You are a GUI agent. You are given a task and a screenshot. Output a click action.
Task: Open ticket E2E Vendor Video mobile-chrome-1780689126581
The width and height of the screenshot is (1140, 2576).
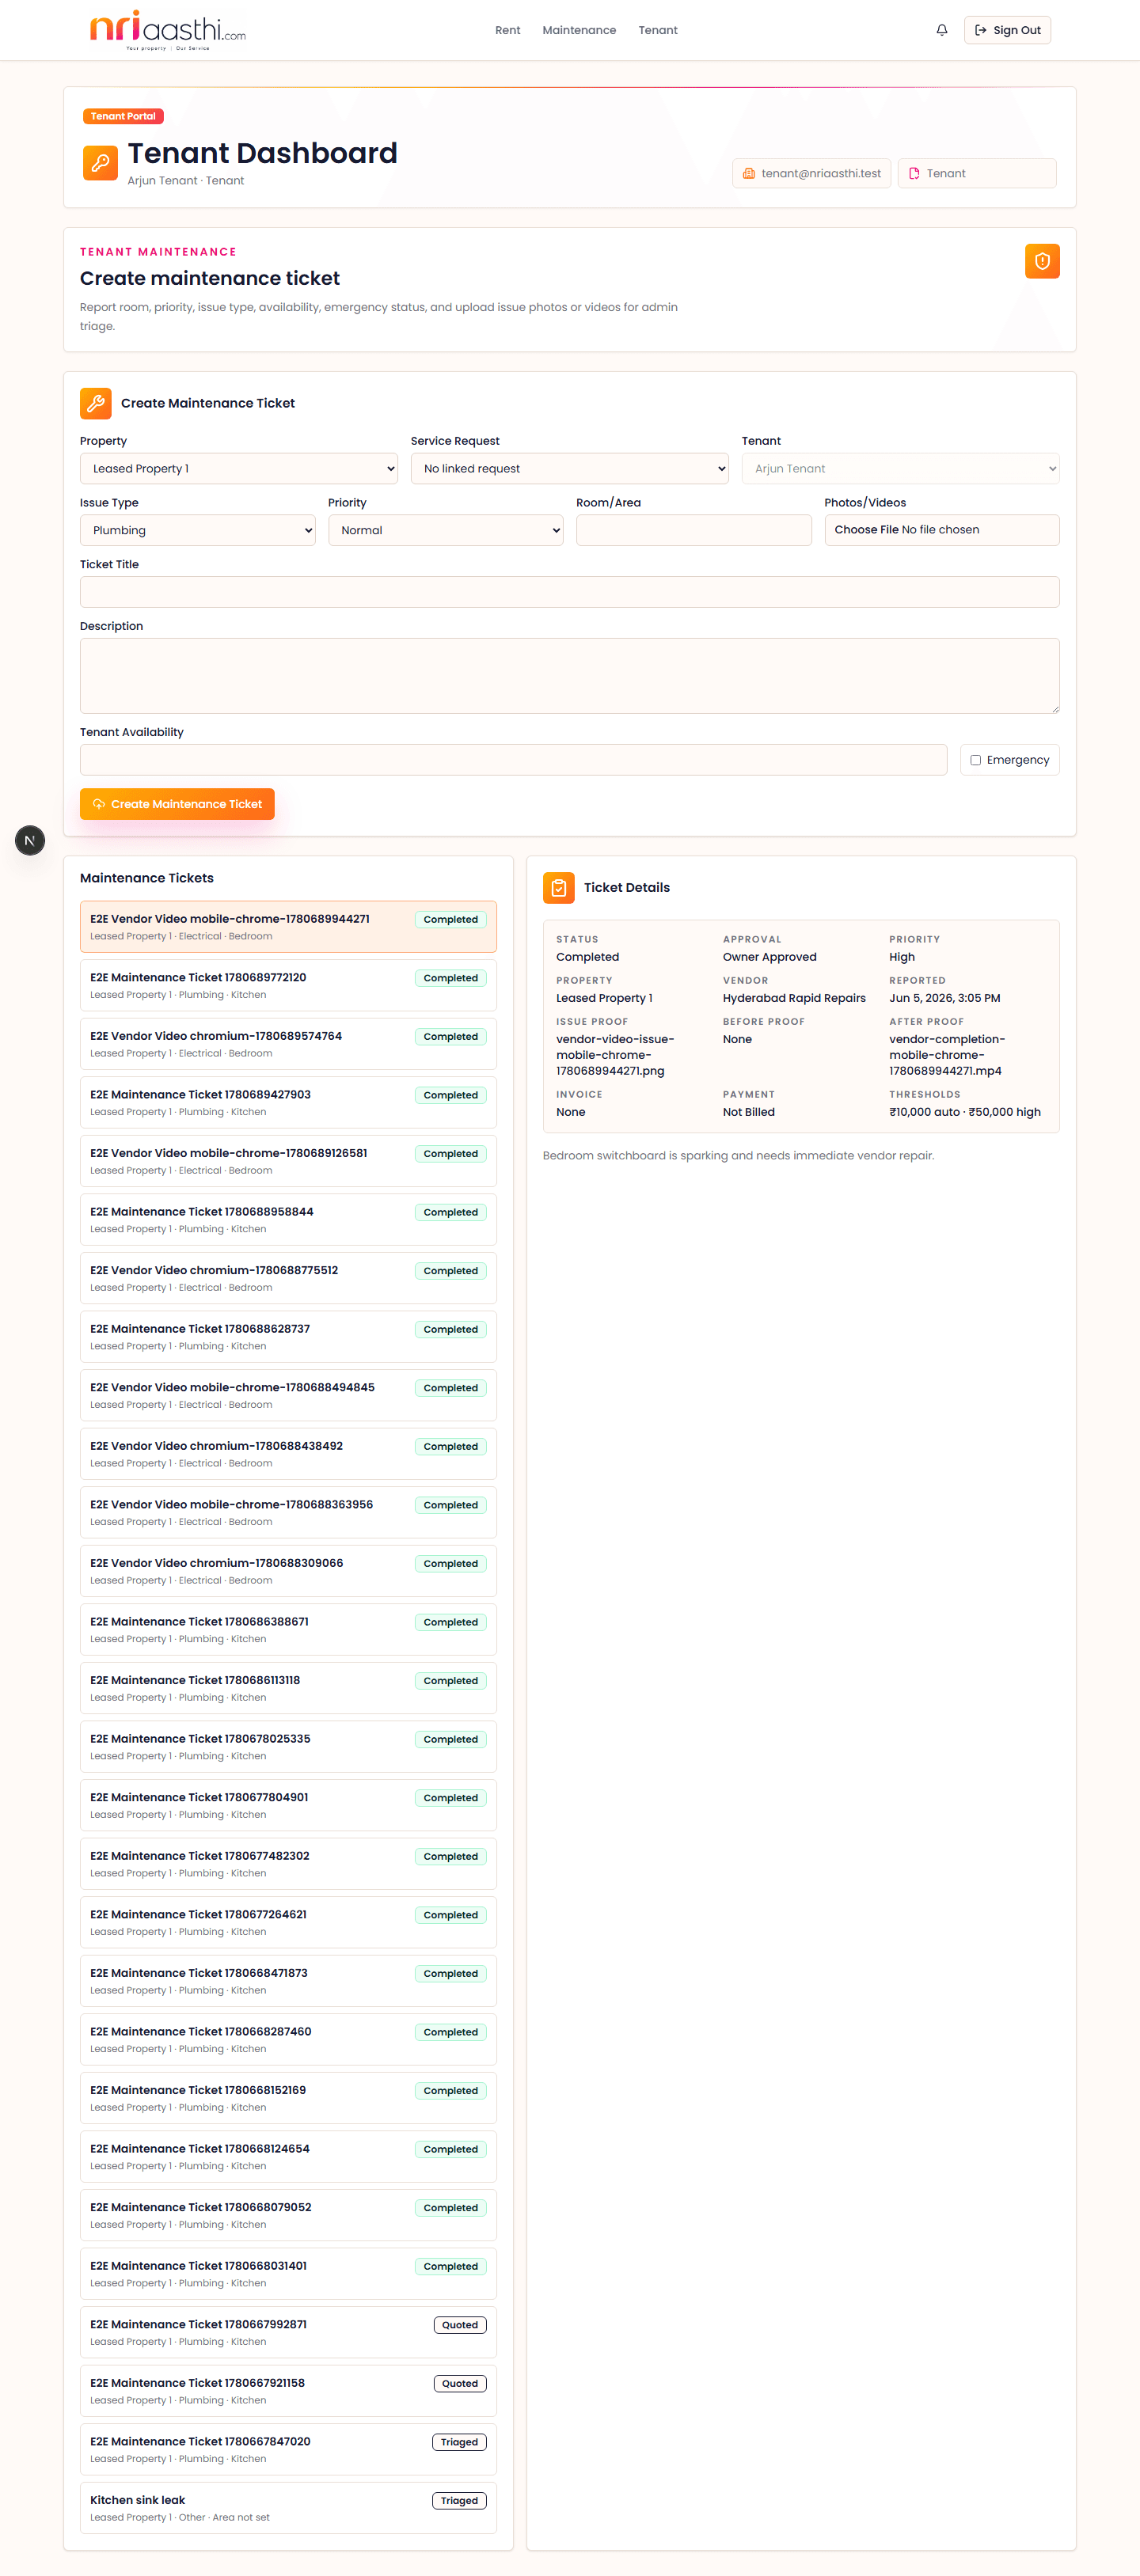[288, 1161]
